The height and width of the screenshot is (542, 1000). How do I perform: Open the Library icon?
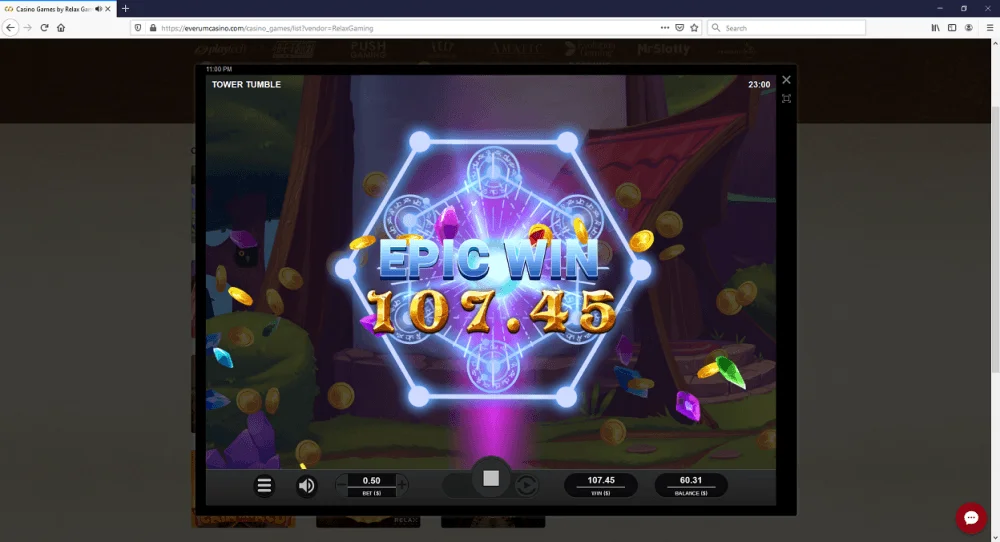[x=935, y=28]
